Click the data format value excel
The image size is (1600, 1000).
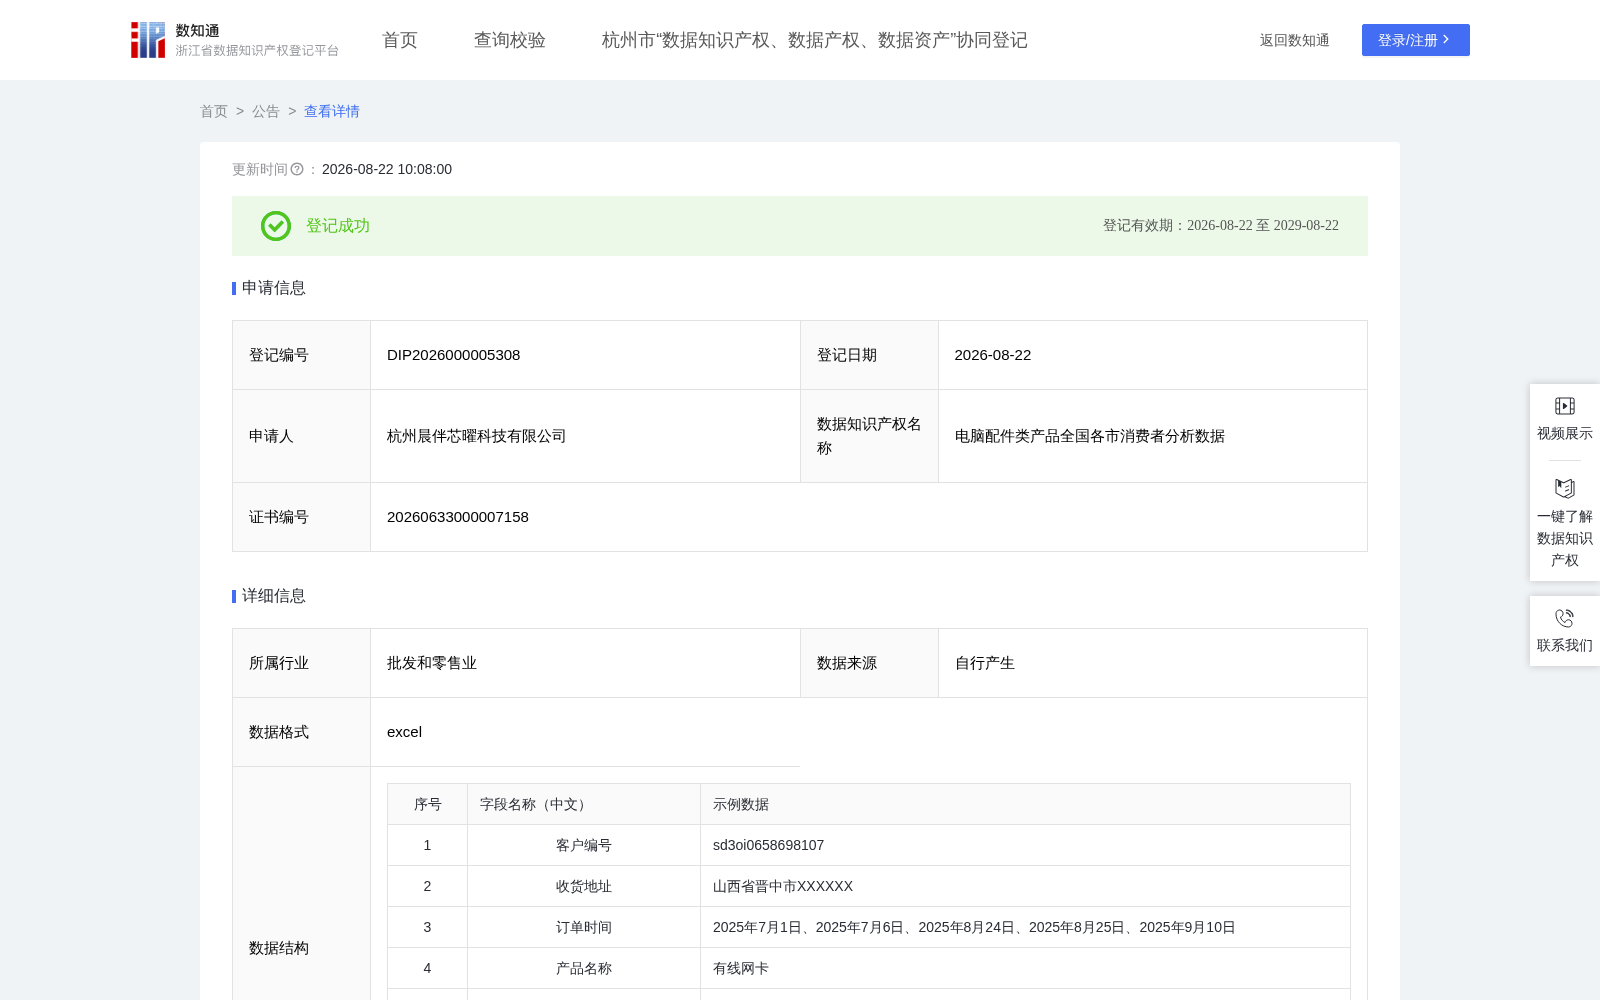tap(405, 732)
